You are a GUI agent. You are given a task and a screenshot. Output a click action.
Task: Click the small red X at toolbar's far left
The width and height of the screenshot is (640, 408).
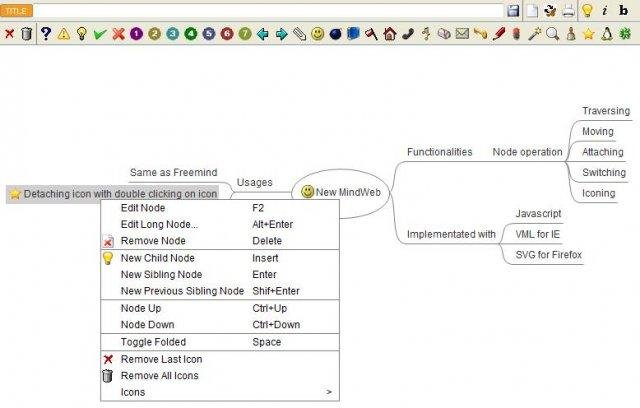(x=9, y=33)
